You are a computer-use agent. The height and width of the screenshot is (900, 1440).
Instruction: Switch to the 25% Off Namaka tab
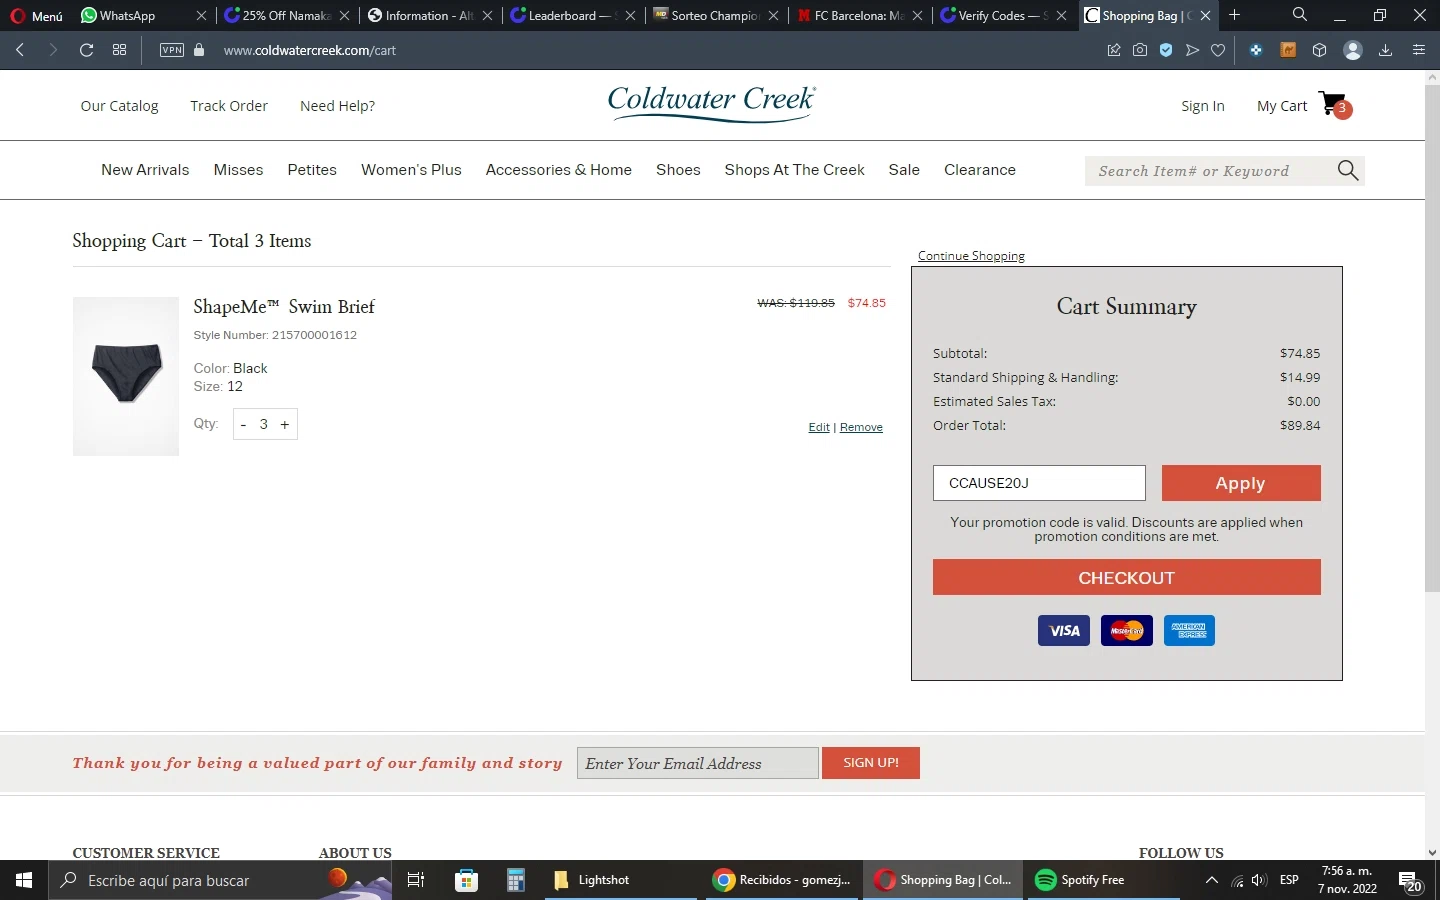click(x=286, y=15)
